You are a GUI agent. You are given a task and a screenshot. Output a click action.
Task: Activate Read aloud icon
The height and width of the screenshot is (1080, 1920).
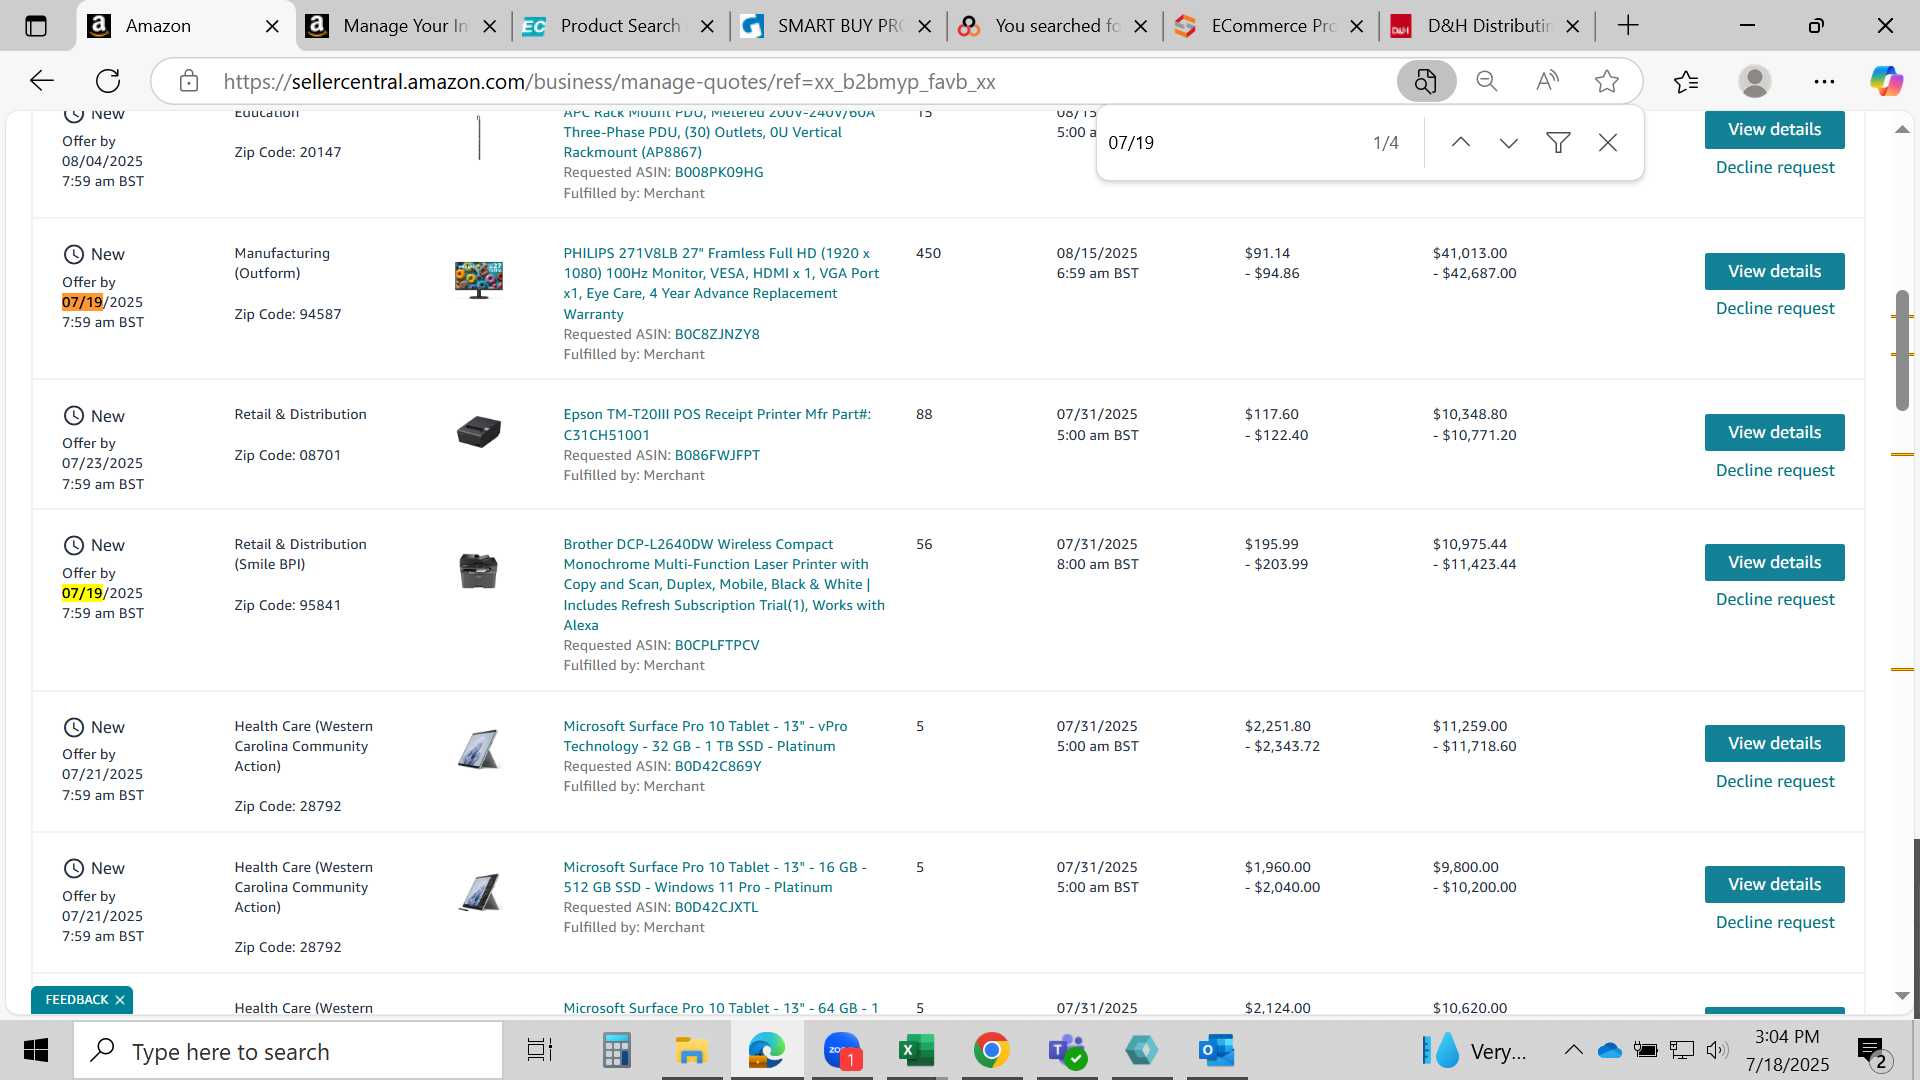tap(1547, 81)
